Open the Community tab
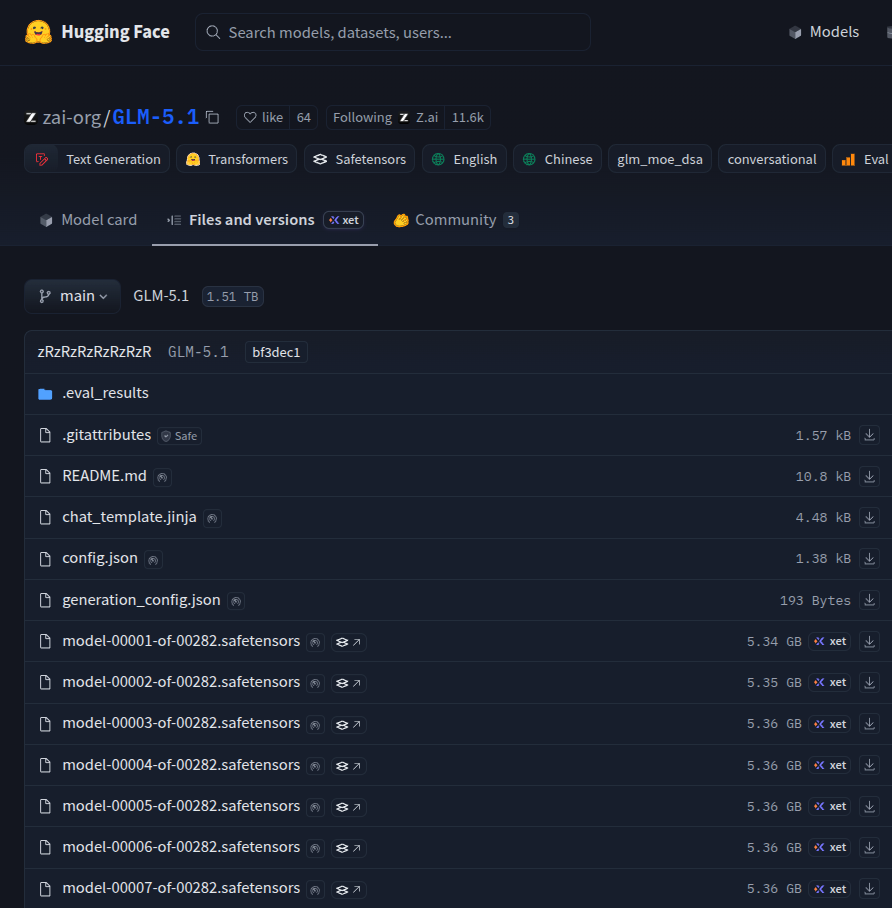 (456, 220)
